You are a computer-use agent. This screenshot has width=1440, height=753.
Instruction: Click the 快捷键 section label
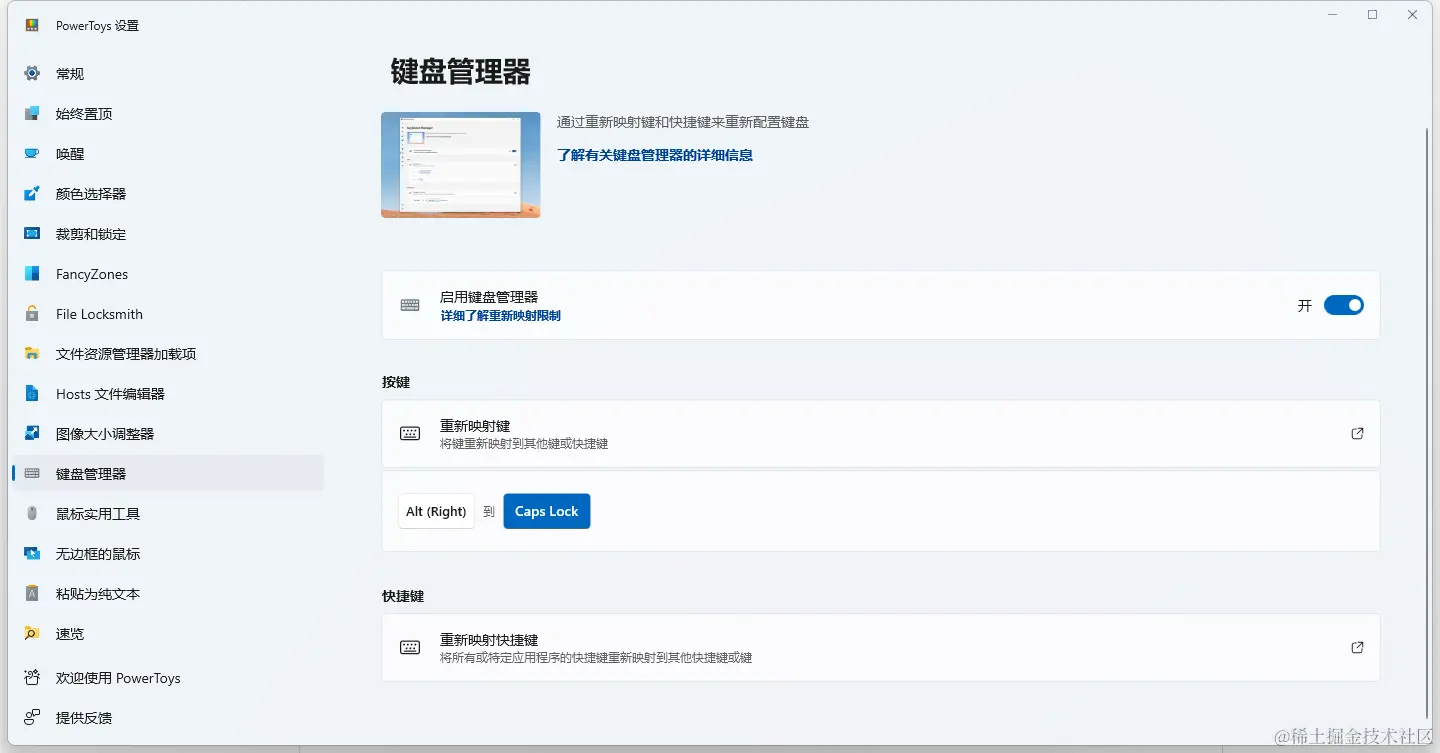point(403,596)
